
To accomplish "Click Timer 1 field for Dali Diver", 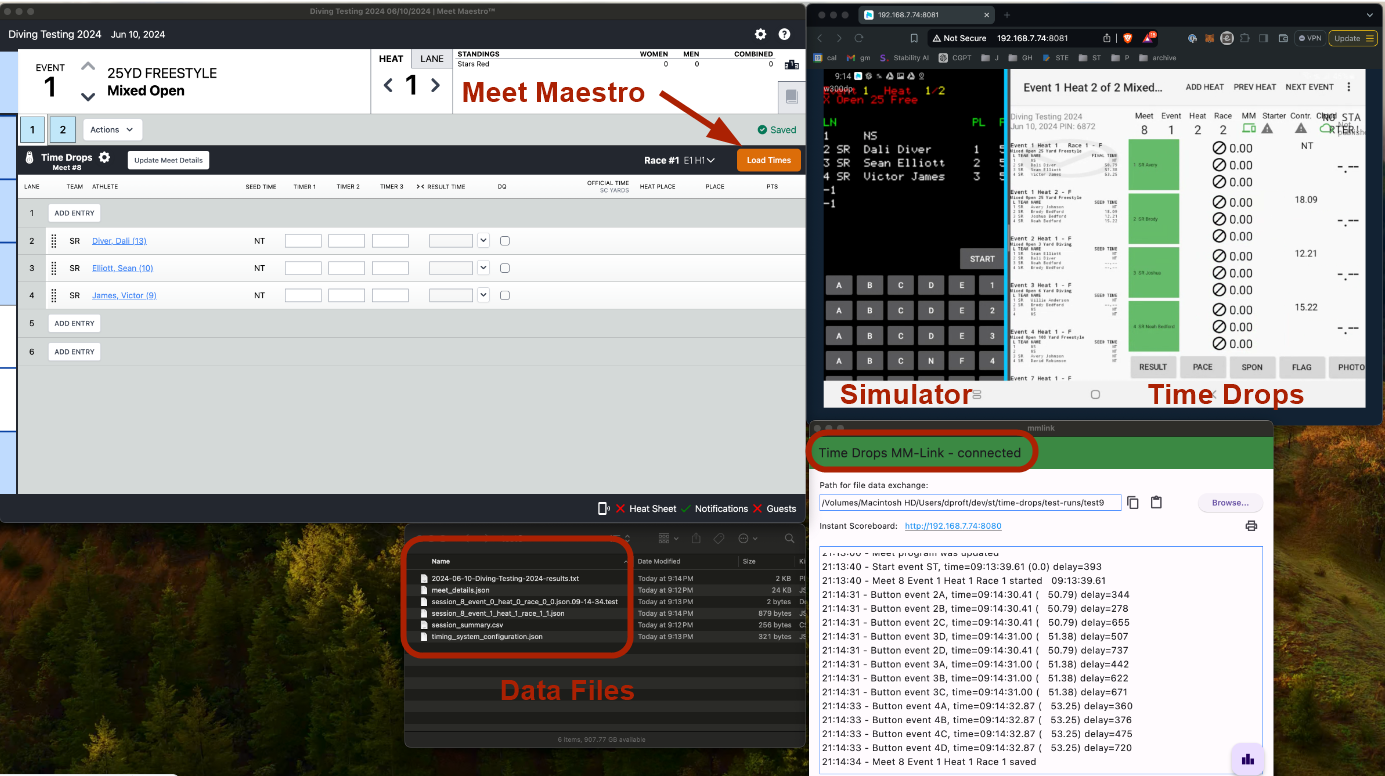I will coord(303,241).
